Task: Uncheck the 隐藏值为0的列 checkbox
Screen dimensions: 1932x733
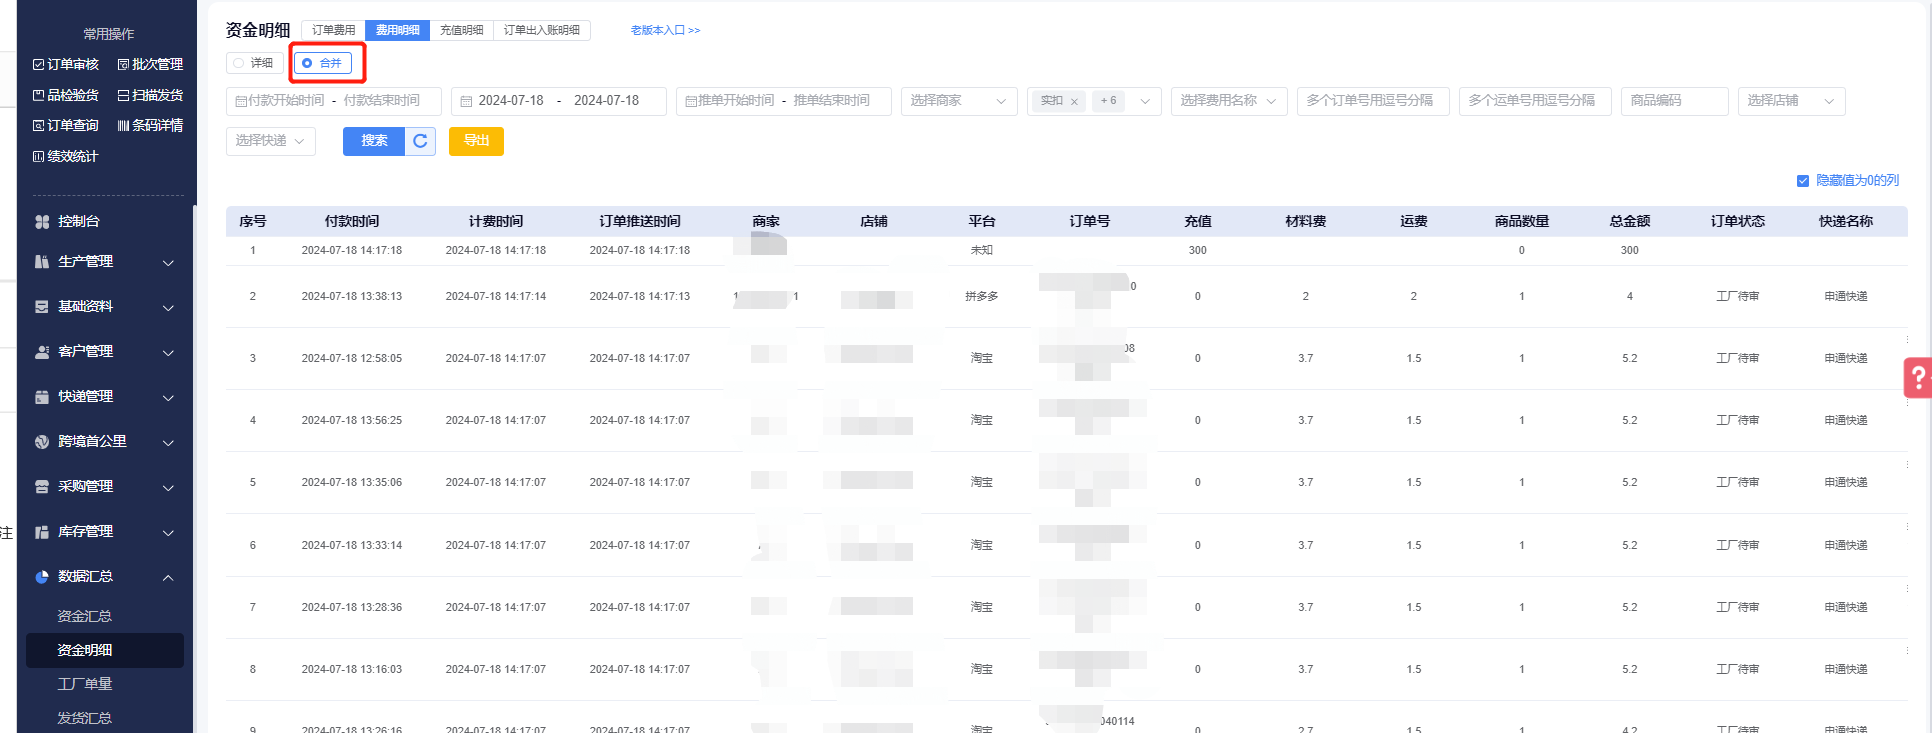Action: (x=1803, y=181)
